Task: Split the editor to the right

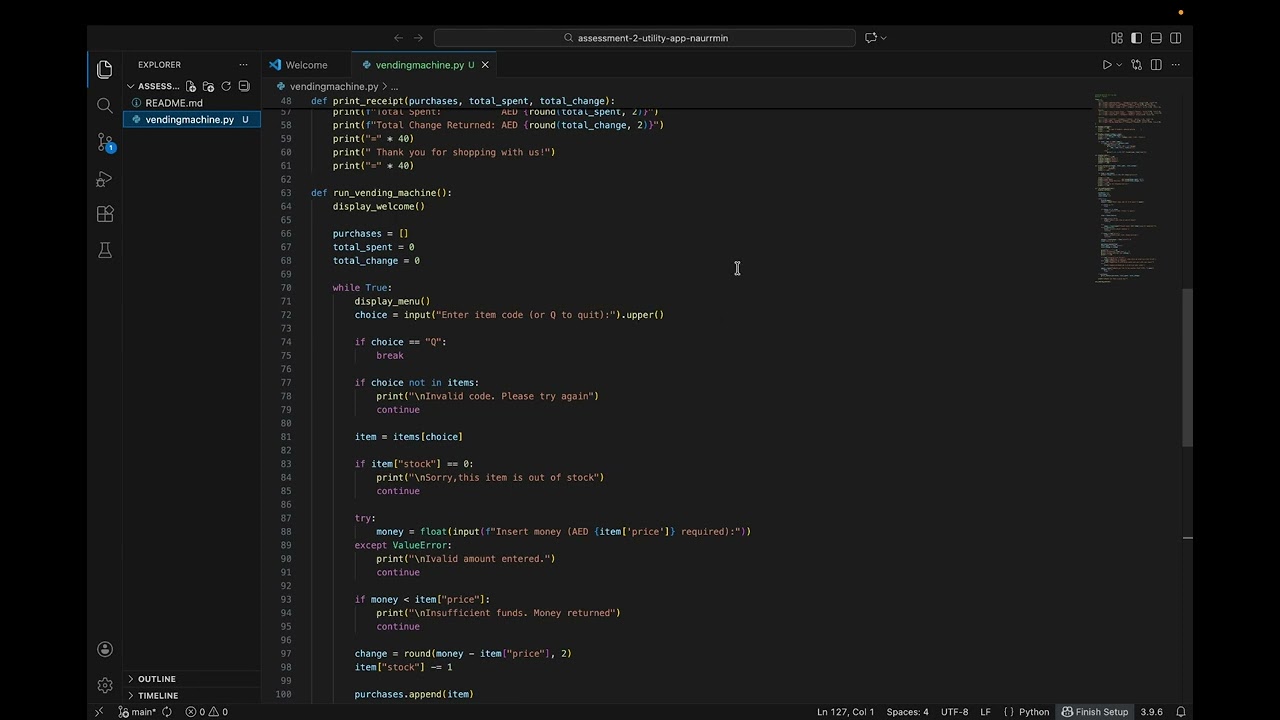Action: 1156,65
